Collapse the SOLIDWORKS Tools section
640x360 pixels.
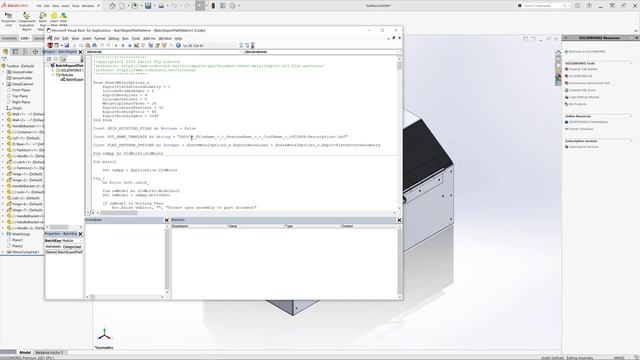point(631,63)
